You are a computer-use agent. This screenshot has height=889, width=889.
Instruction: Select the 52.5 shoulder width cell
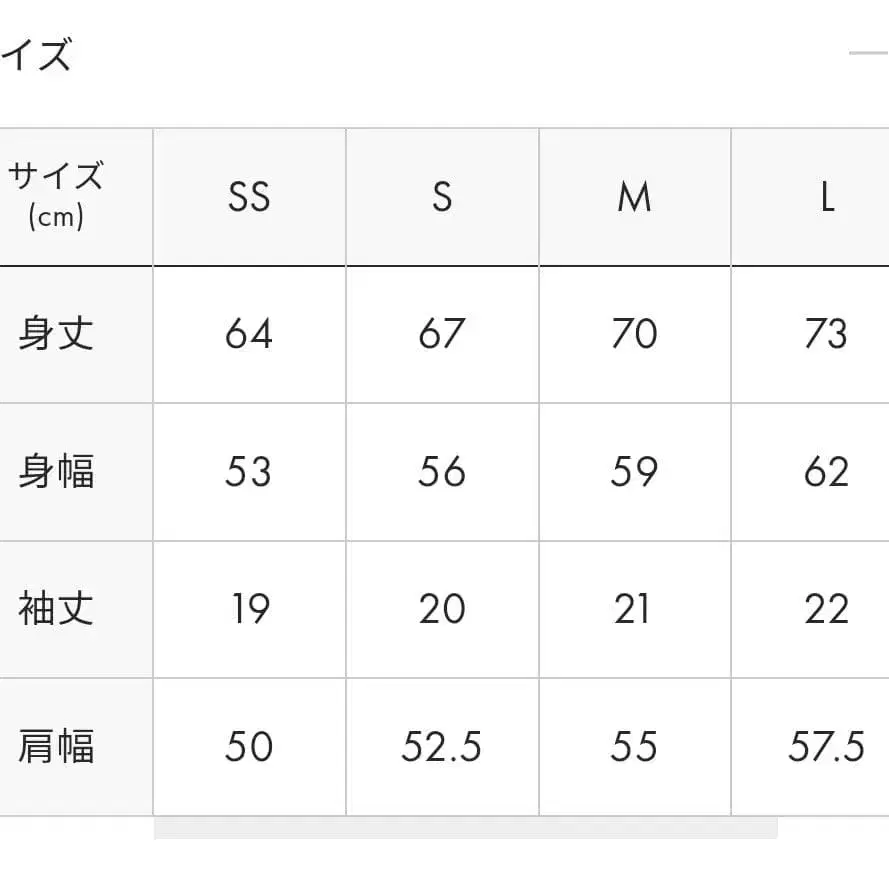pos(442,747)
